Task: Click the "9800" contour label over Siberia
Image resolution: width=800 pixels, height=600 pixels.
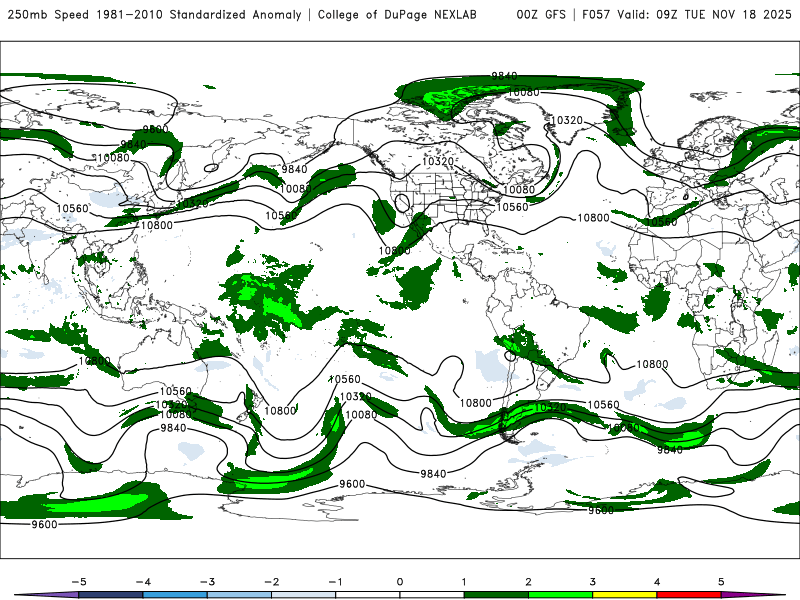Action: coord(155,129)
